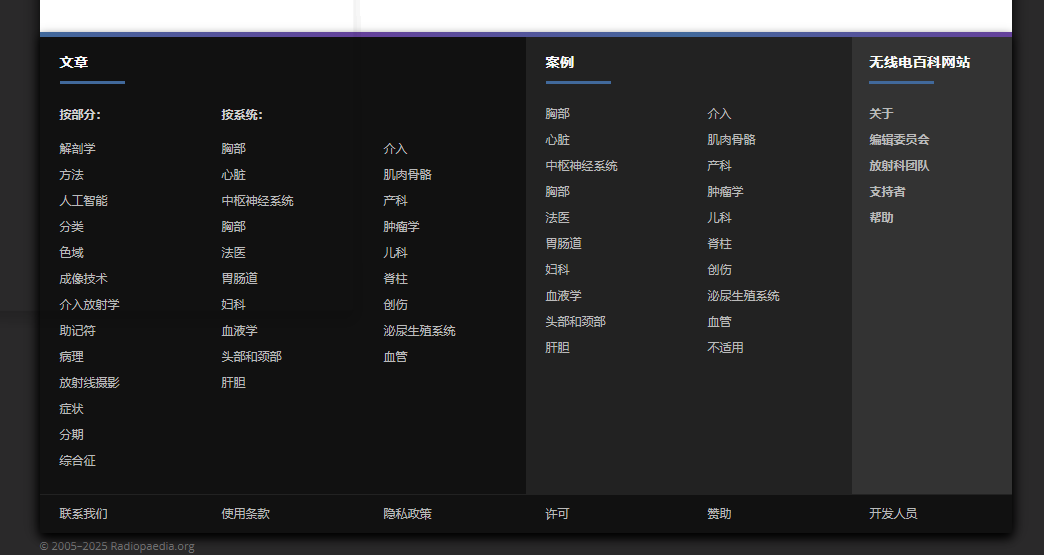Select the 色域 articles link
This screenshot has height=555, width=1044.
pos(71,252)
